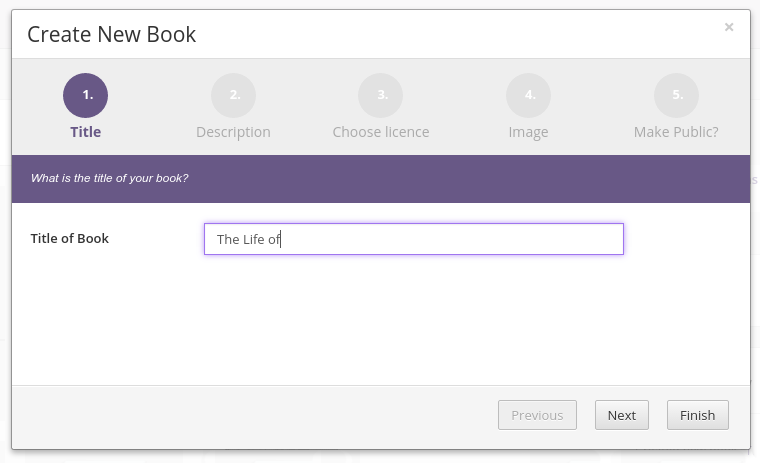Select the Title step label
Viewport: 760px width, 463px height.
coord(85,132)
